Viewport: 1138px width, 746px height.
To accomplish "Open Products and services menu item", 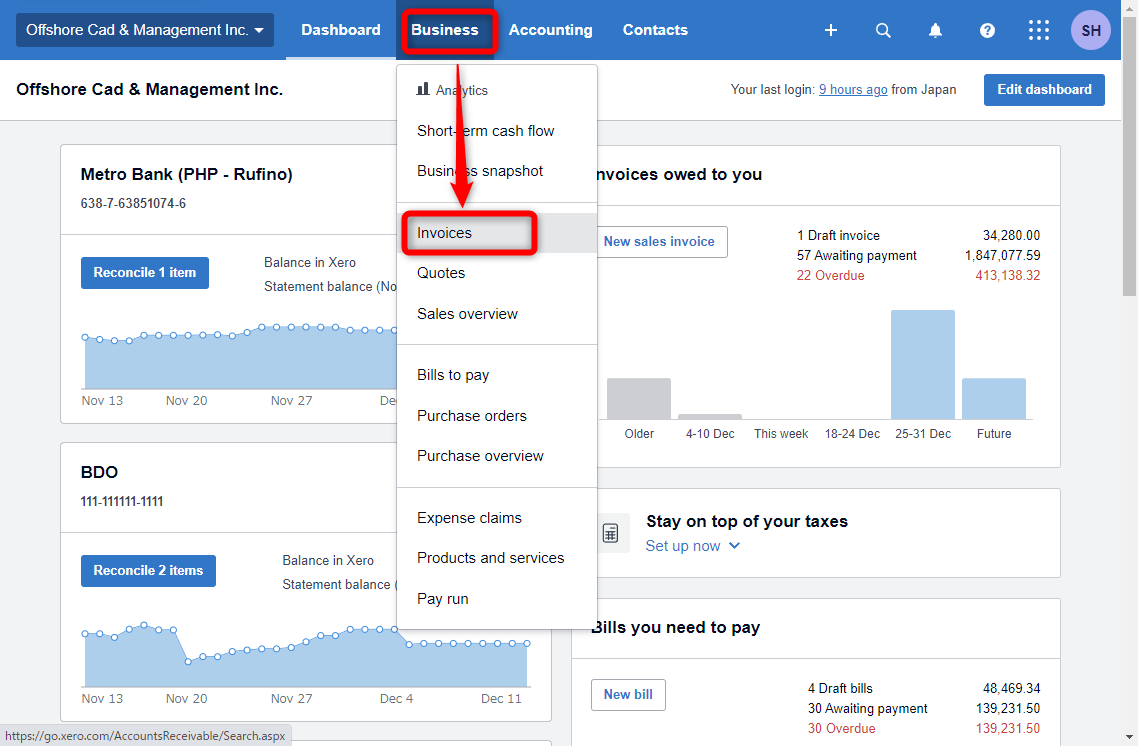I will 496,558.
